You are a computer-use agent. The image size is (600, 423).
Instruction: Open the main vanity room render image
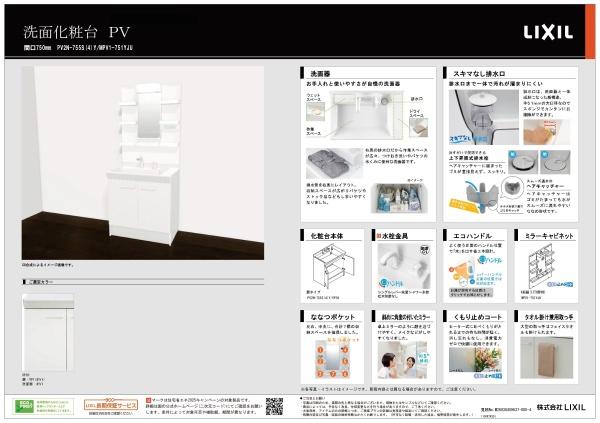coord(143,163)
